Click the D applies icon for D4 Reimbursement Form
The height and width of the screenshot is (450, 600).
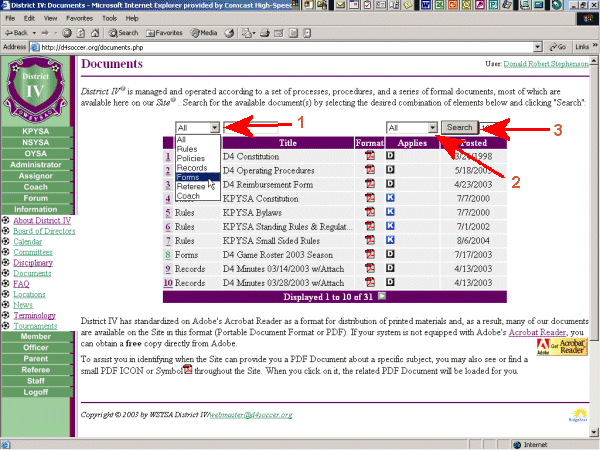click(390, 185)
